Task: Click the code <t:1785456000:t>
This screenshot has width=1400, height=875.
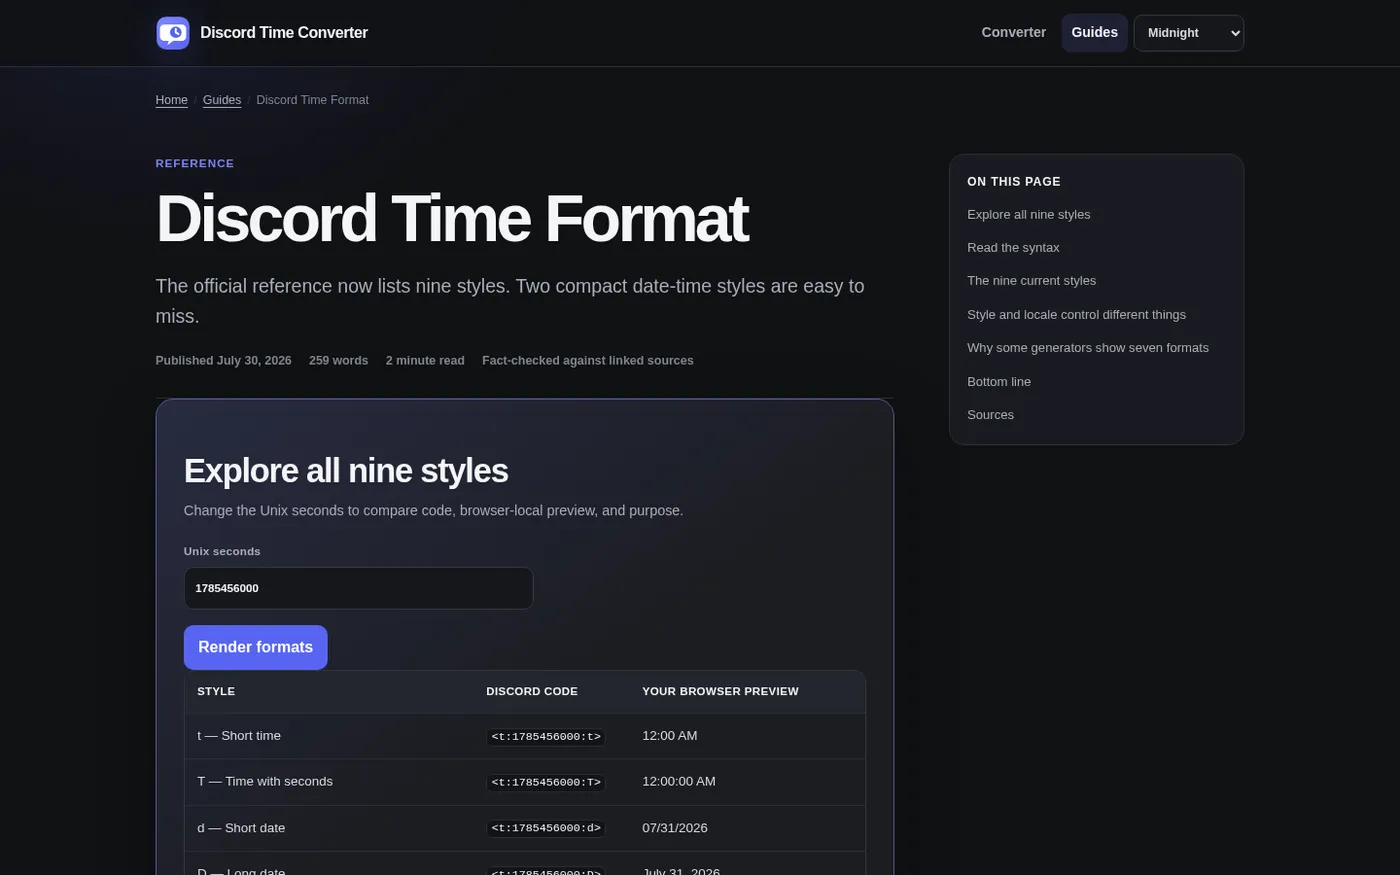Action: [x=546, y=737]
